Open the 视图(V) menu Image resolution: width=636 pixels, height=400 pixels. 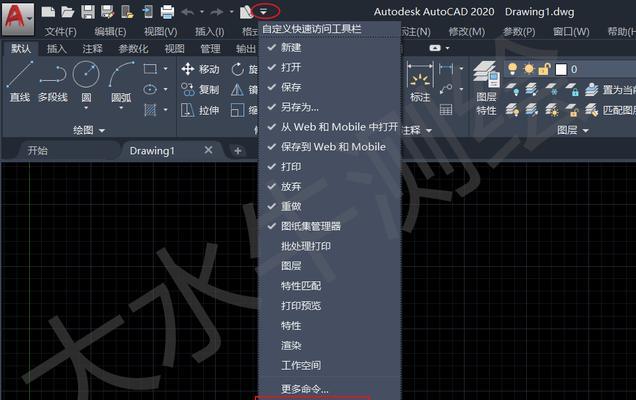[x=161, y=32]
